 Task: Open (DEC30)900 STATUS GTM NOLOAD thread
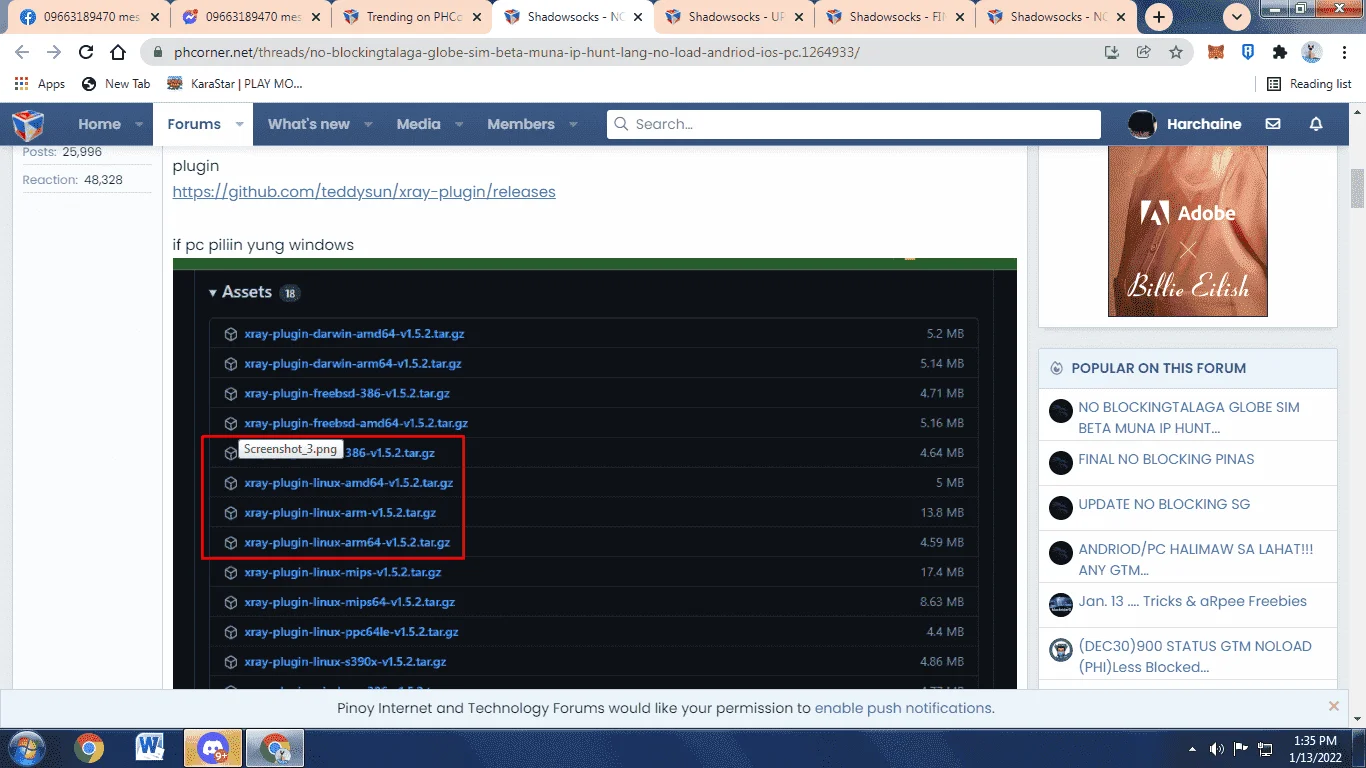(x=1195, y=656)
